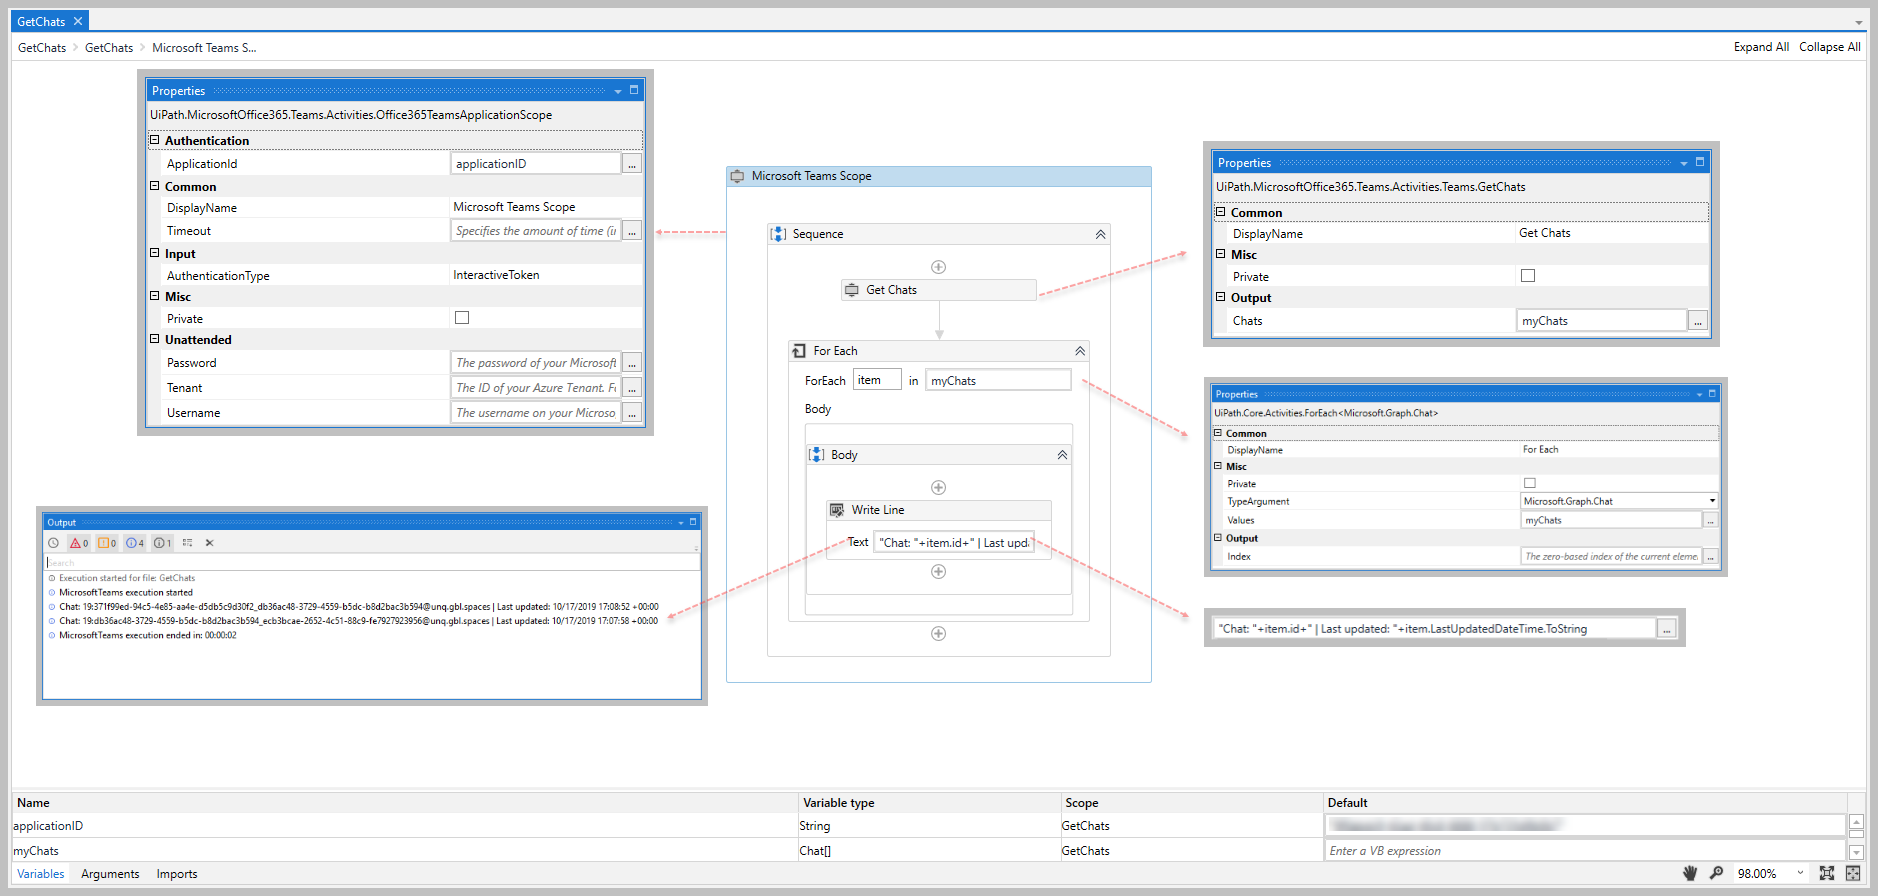Viewport: 1878px width, 896px height.
Task: Click the Body sequence icon
Action: coord(816,455)
